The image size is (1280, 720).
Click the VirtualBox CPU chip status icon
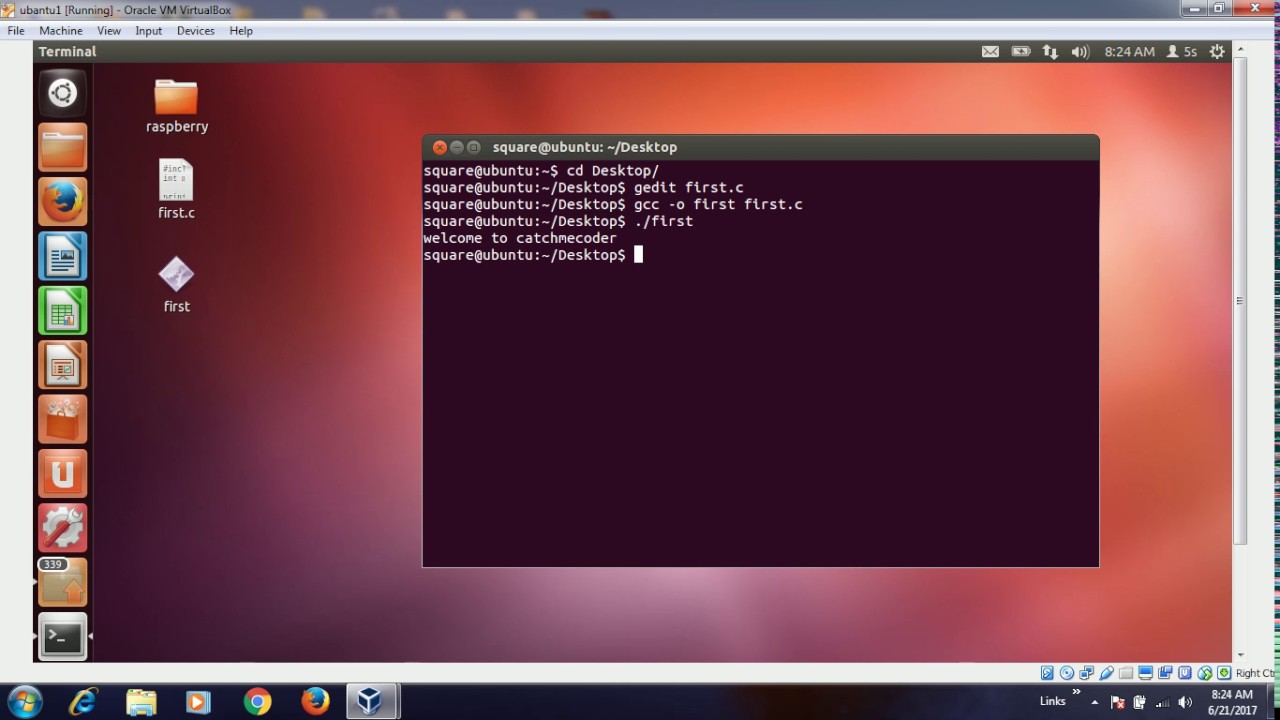(1185, 673)
